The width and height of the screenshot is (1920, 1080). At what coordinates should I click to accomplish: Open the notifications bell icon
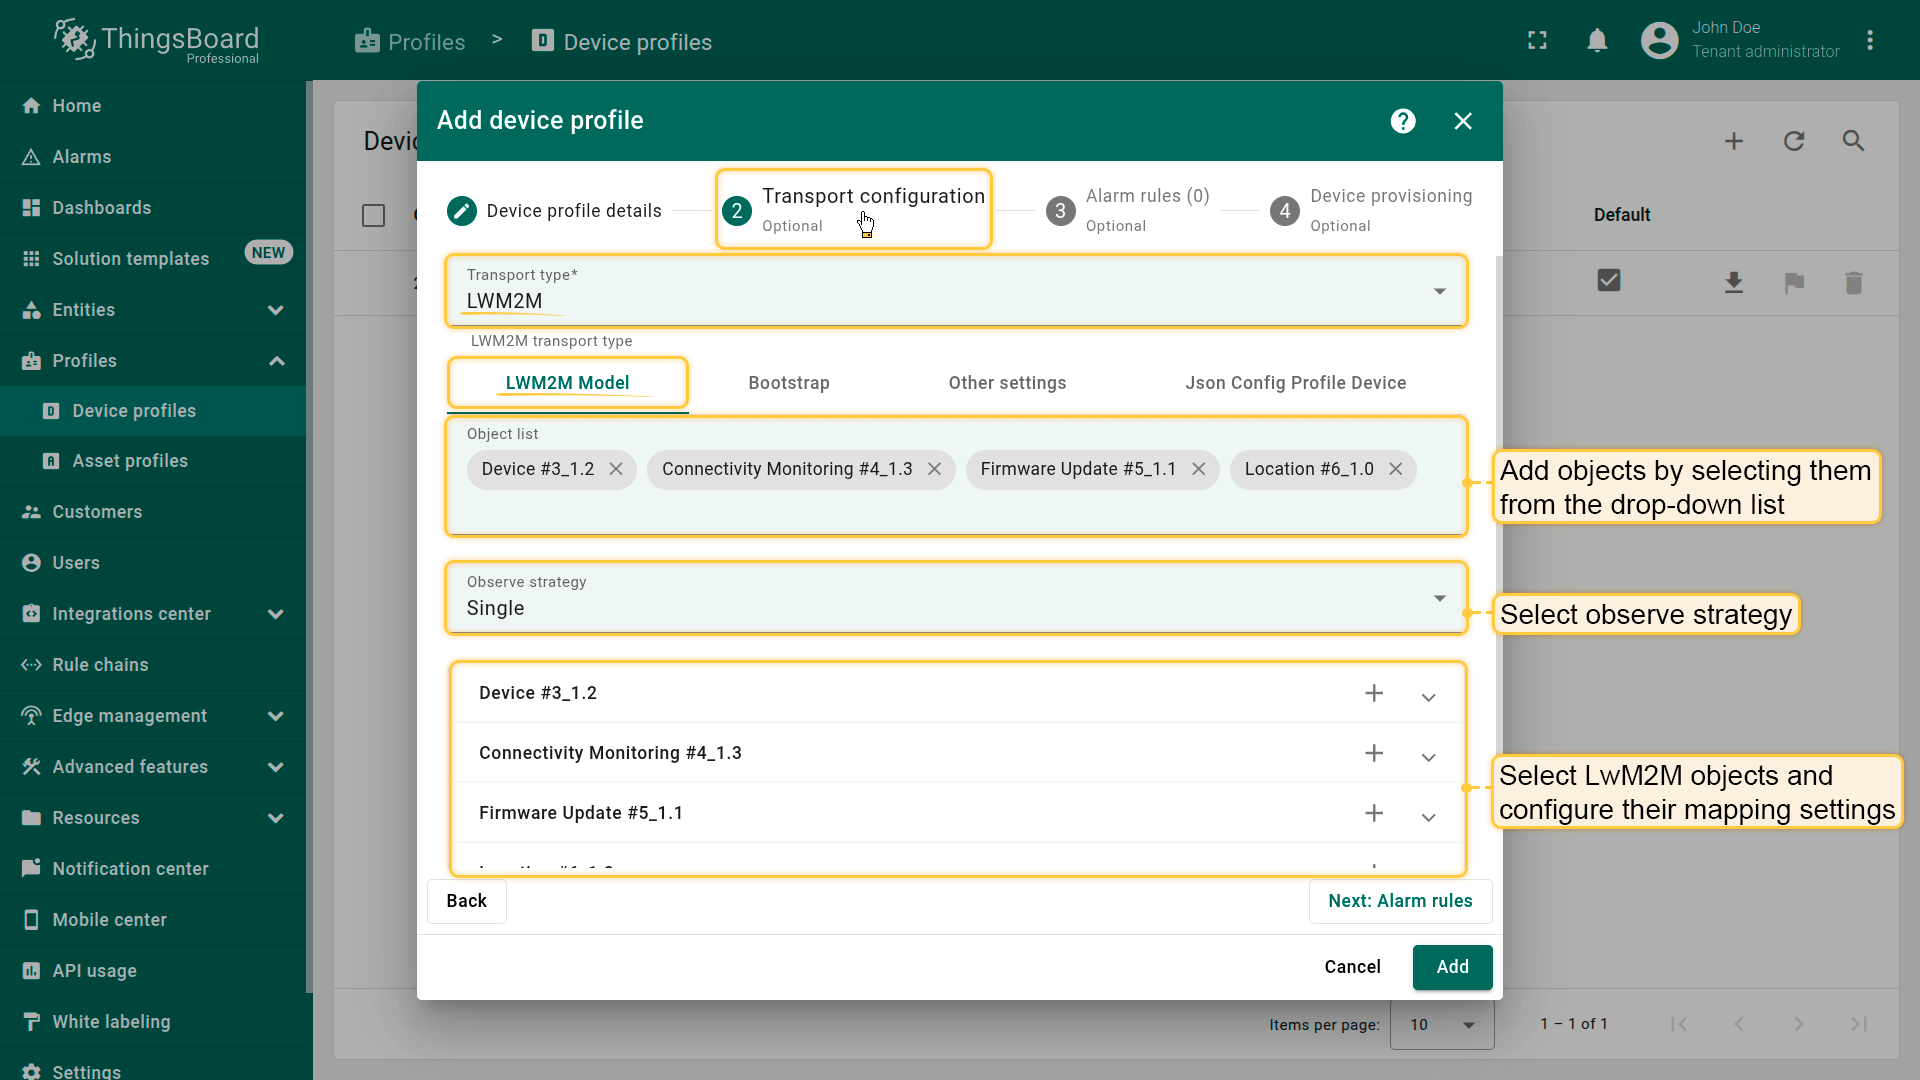point(1597,41)
